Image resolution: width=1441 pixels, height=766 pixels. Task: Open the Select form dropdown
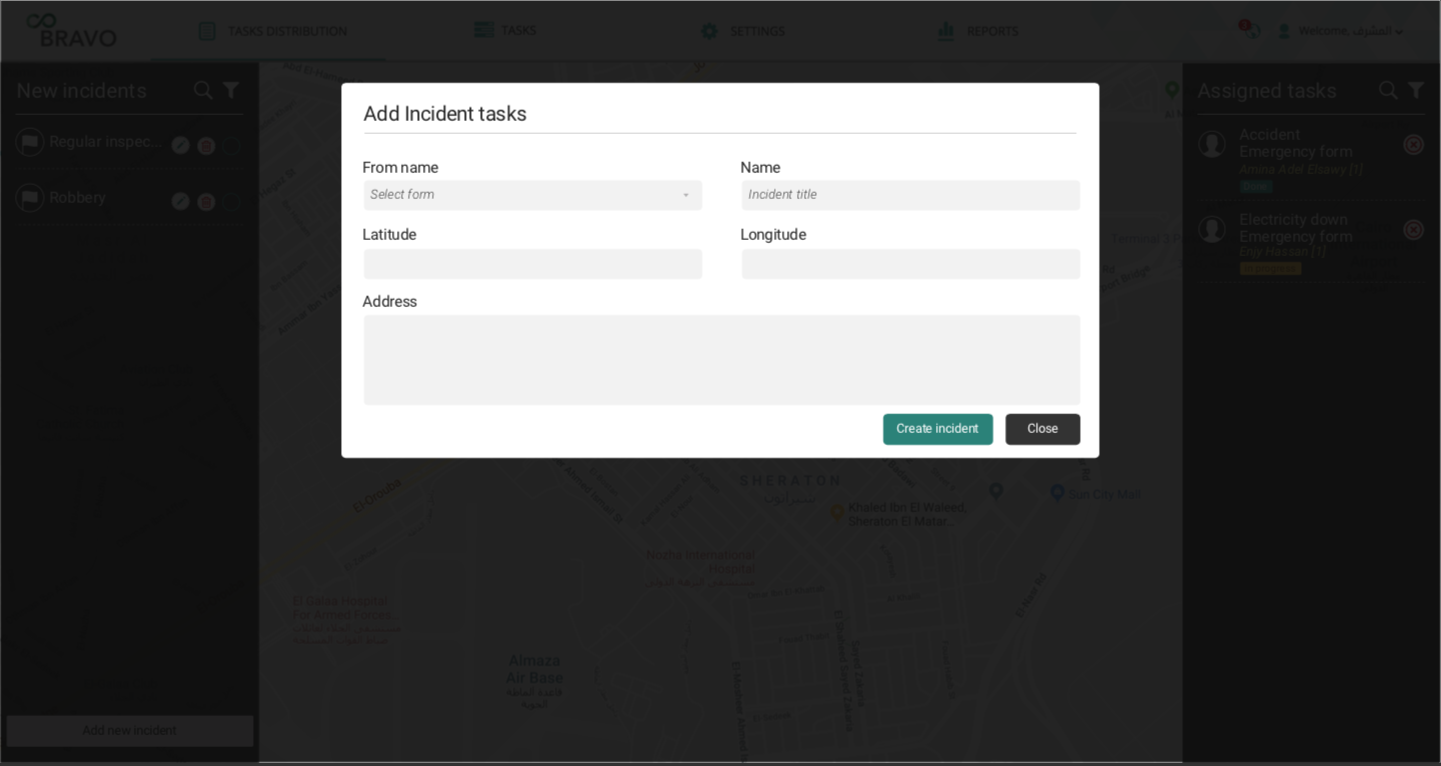point(532,195)
